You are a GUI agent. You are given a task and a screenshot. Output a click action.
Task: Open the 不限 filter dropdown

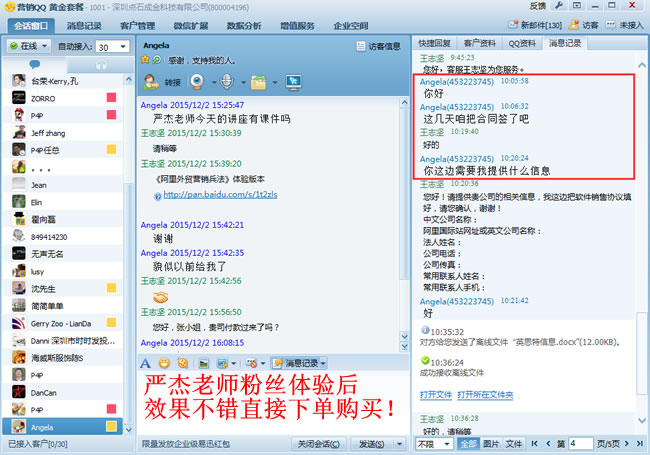coord(434,444)
